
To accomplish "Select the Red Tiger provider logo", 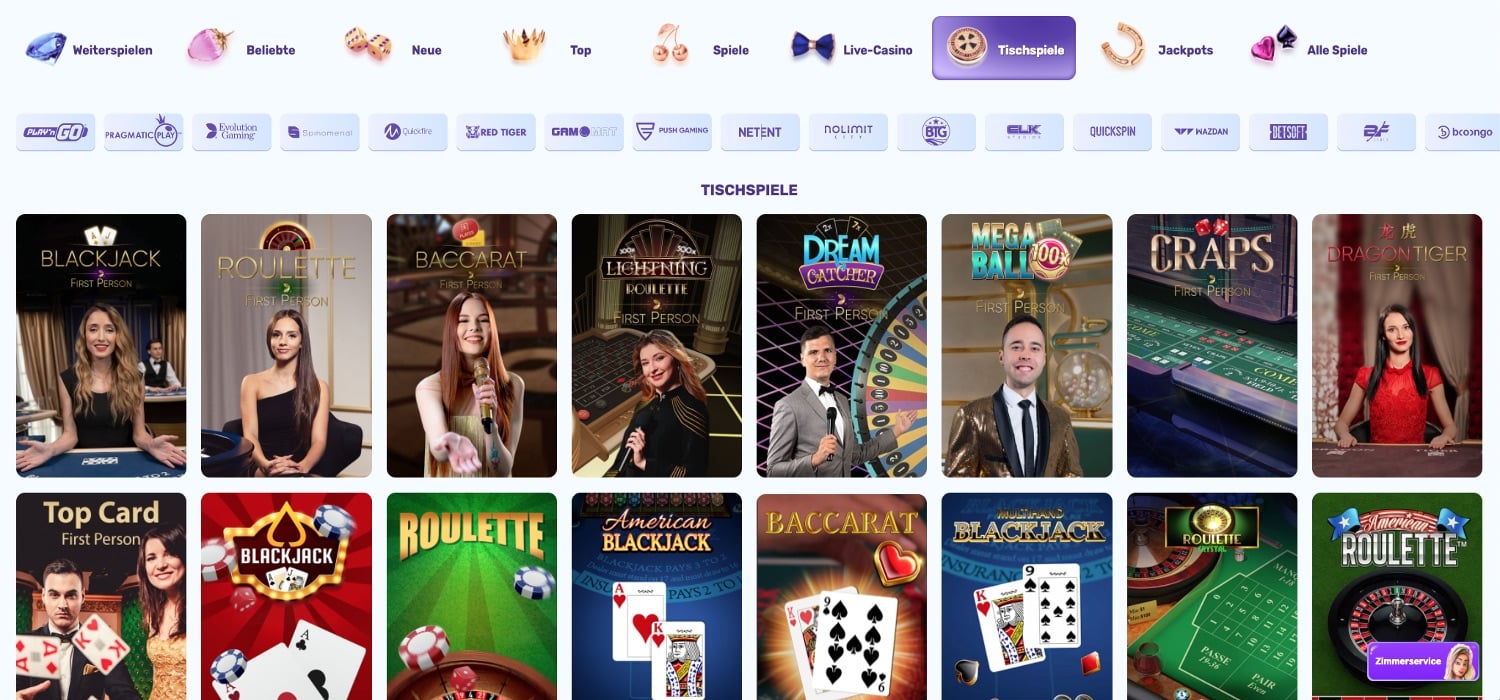I will [x=496, y=132].
